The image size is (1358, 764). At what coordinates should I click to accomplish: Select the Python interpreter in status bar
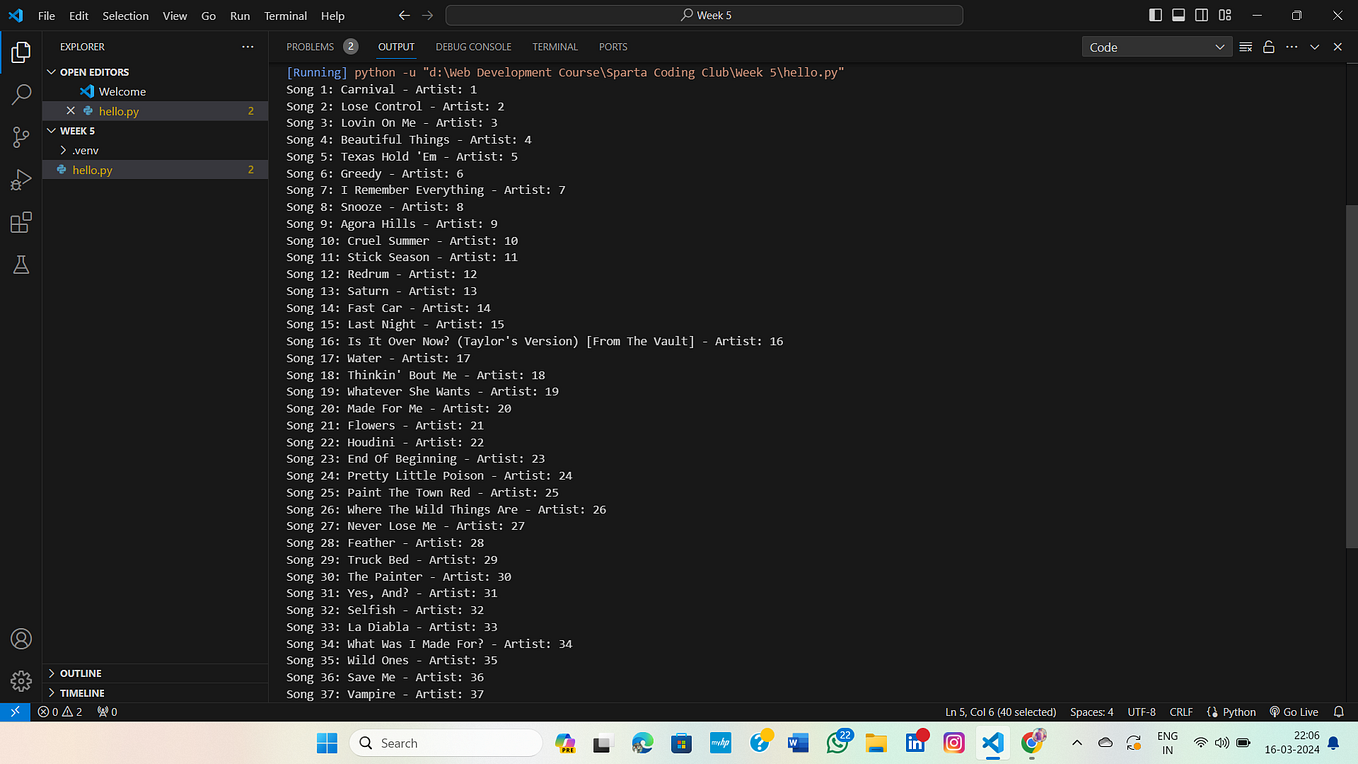[x=1231, y=711]
